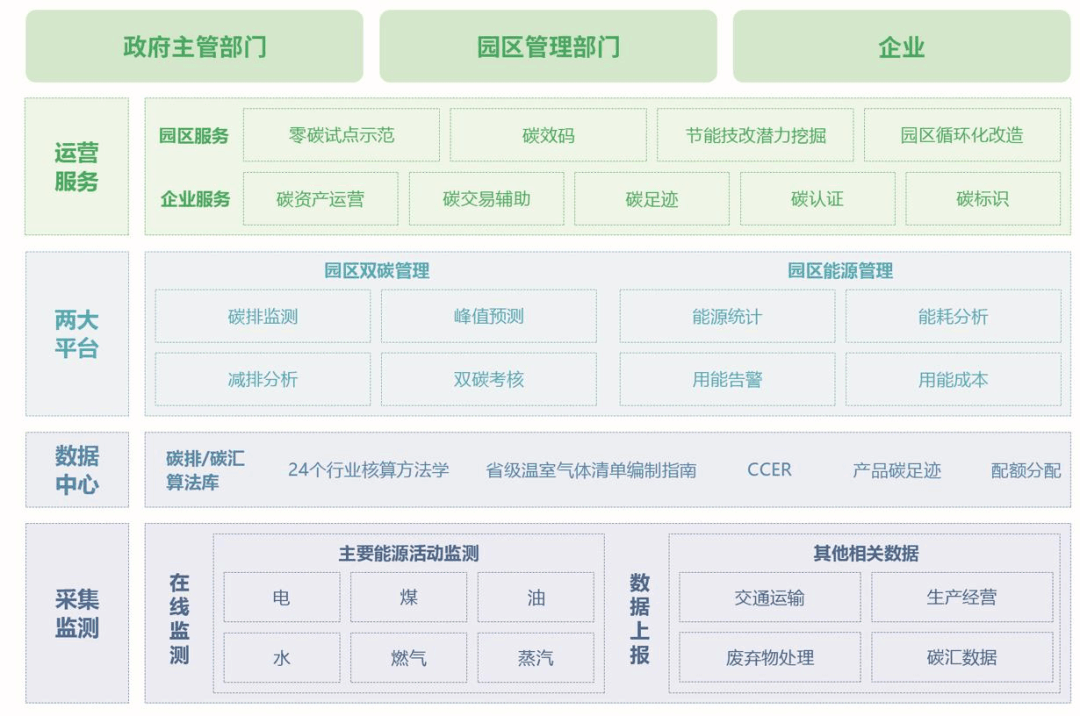
Task: Select the 峰值预测 box
Action: [488, 316]
